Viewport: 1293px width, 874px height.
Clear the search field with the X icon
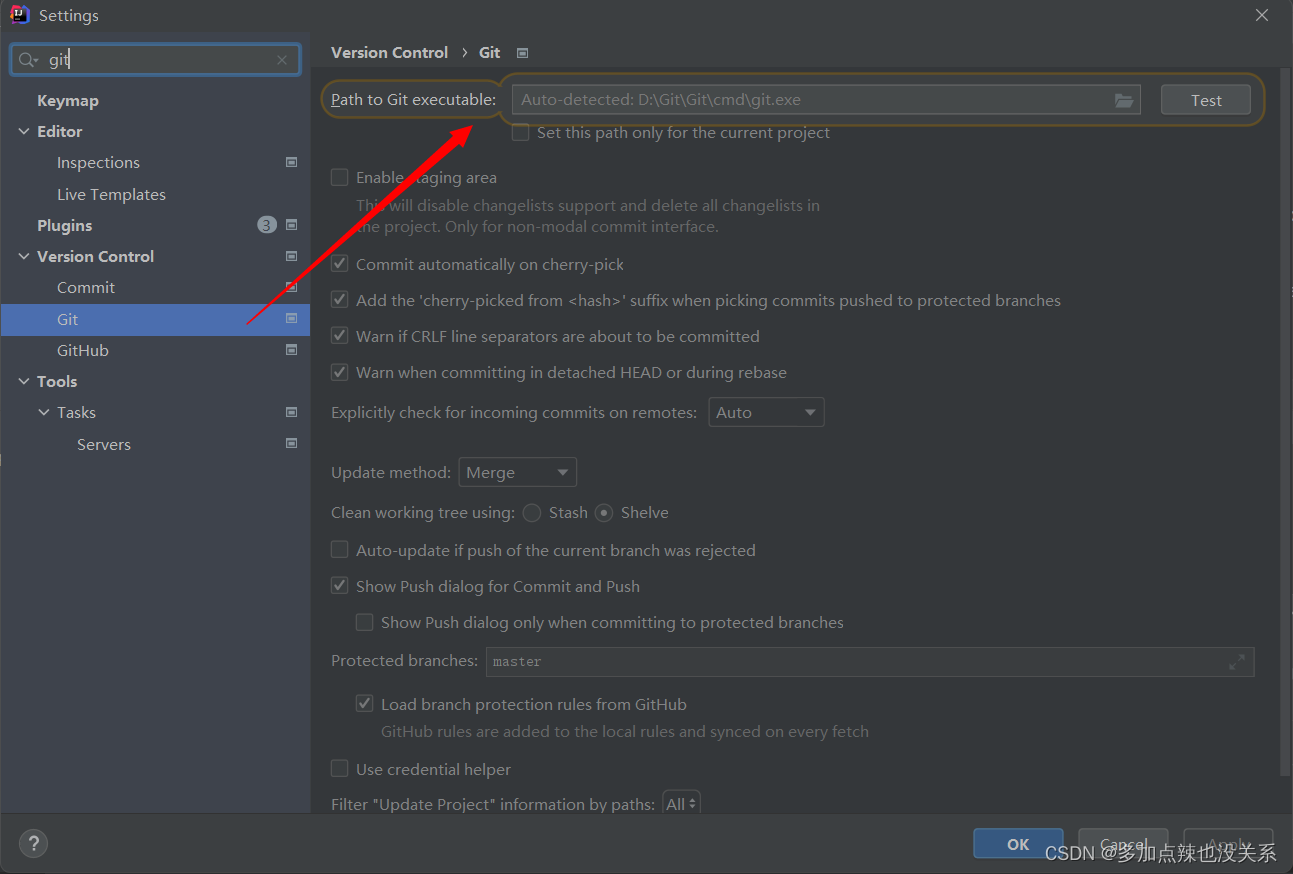(x=282, y=60)
